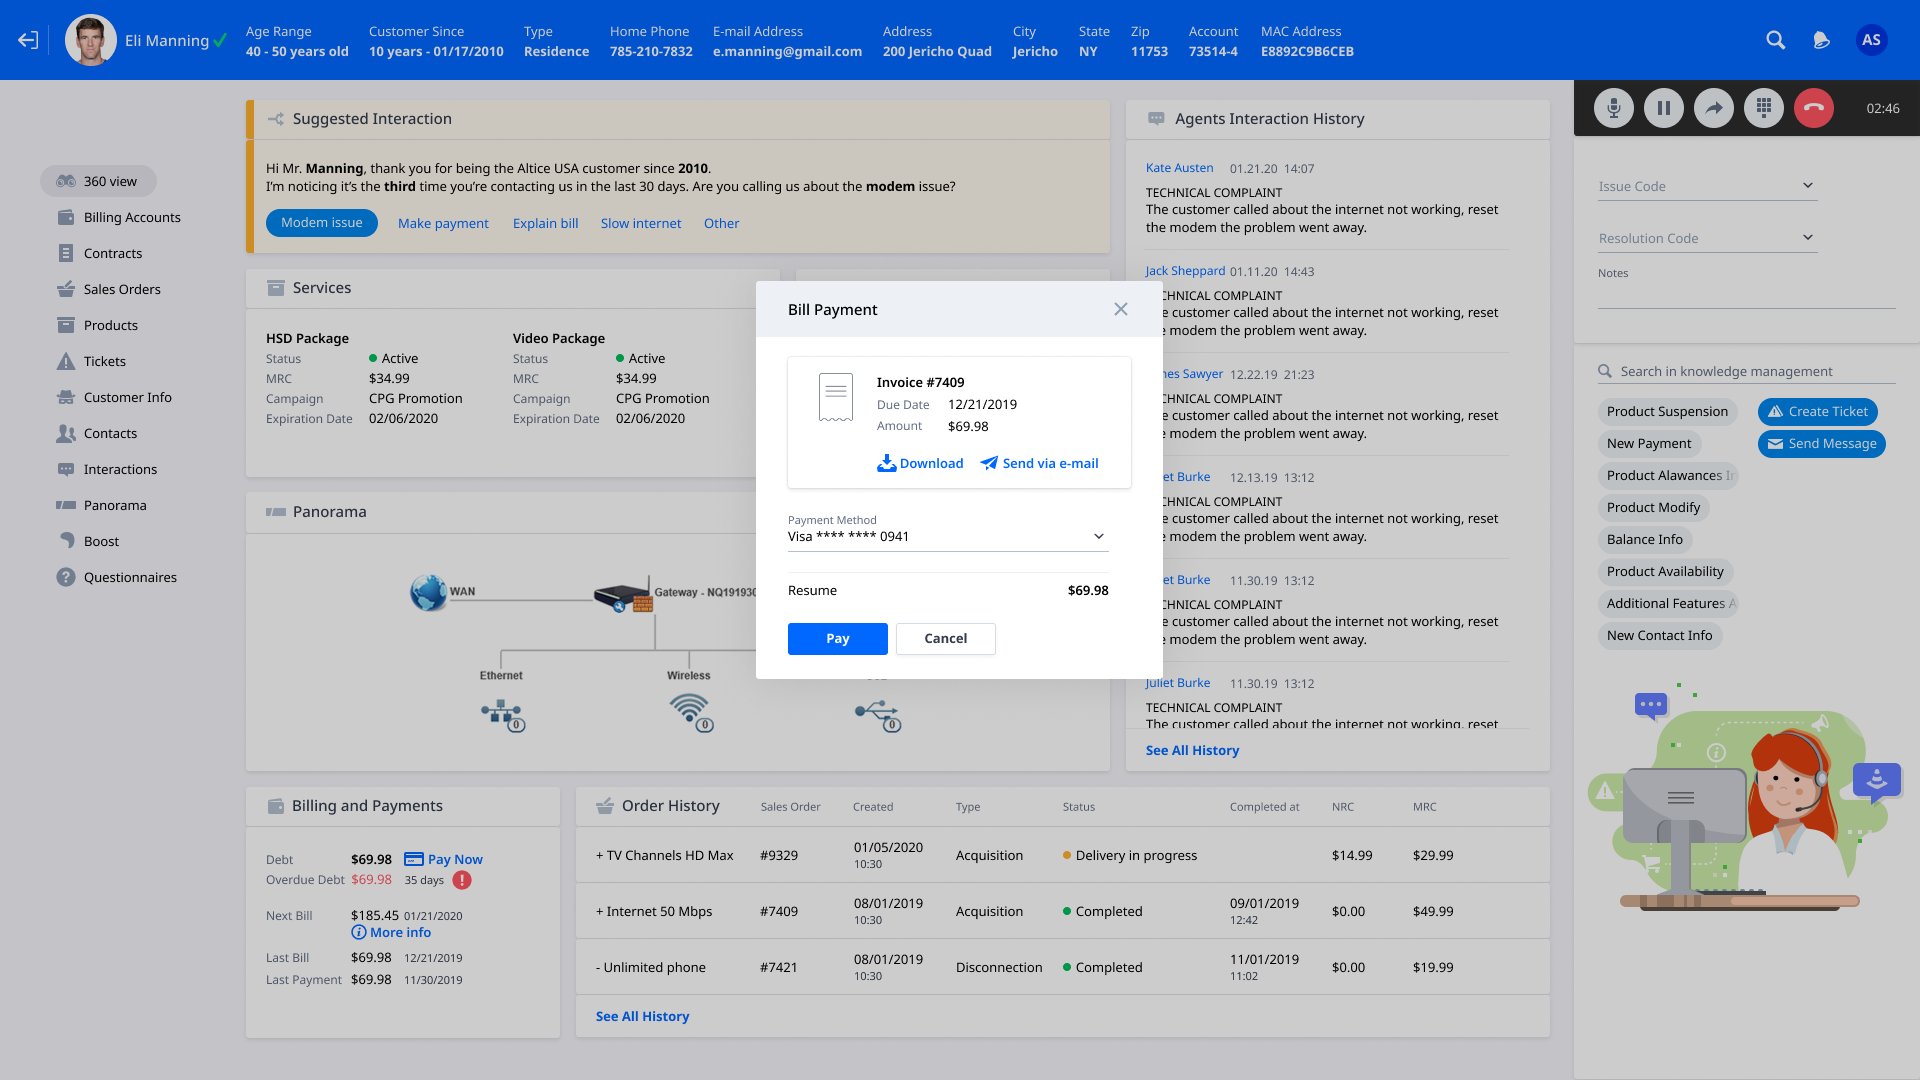The width and height of the screenshot is (1920, 1080).
Task: Click the knowledge management search field
Action: tap(1746, 371)
